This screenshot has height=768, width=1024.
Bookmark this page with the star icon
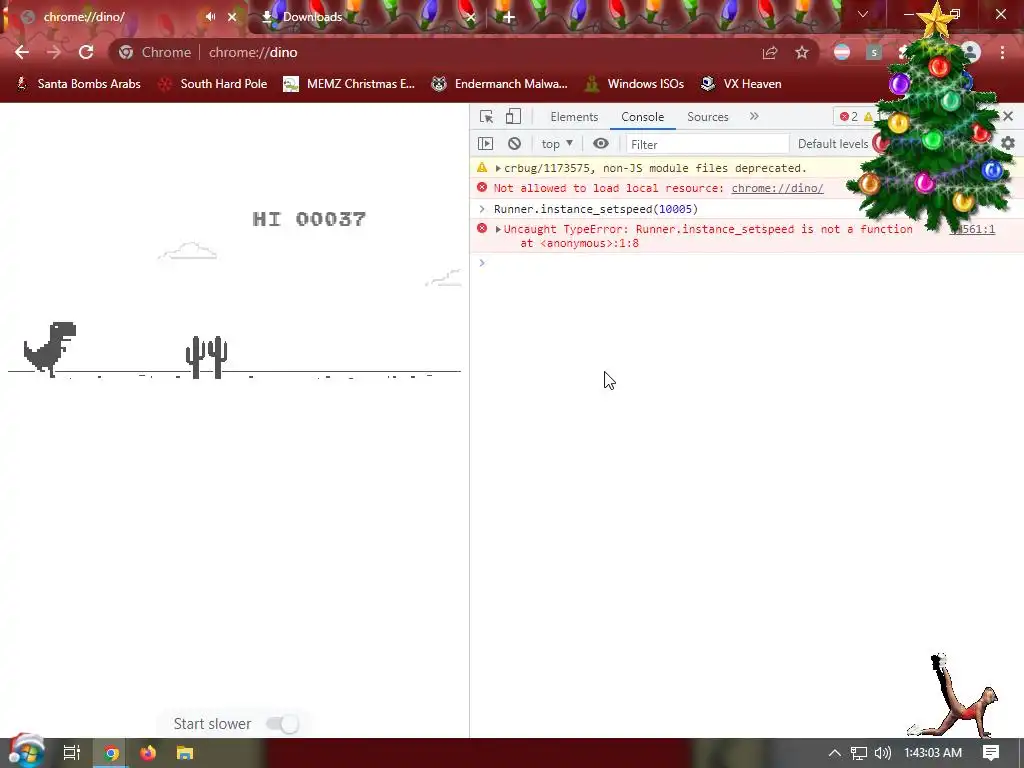[802, 53]
